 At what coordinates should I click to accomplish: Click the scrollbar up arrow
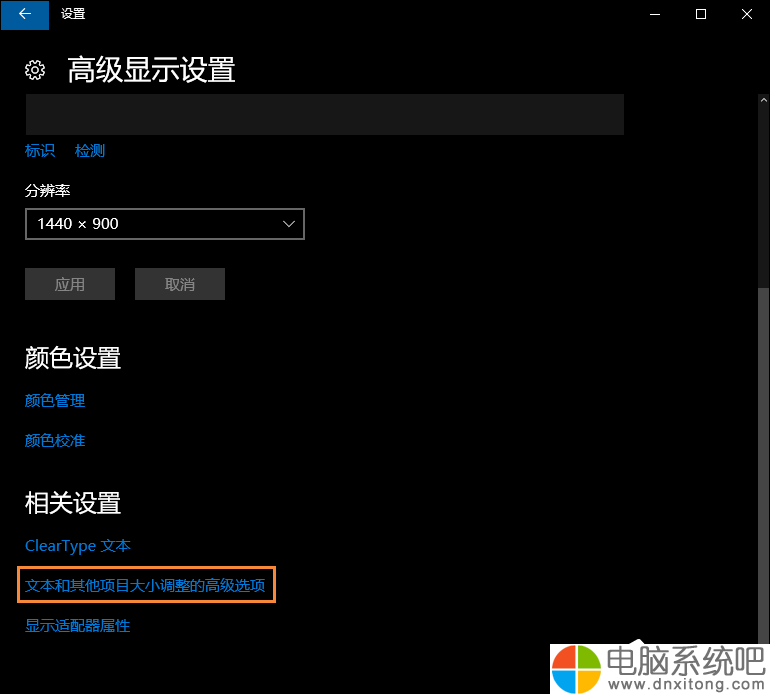(764, 100)
